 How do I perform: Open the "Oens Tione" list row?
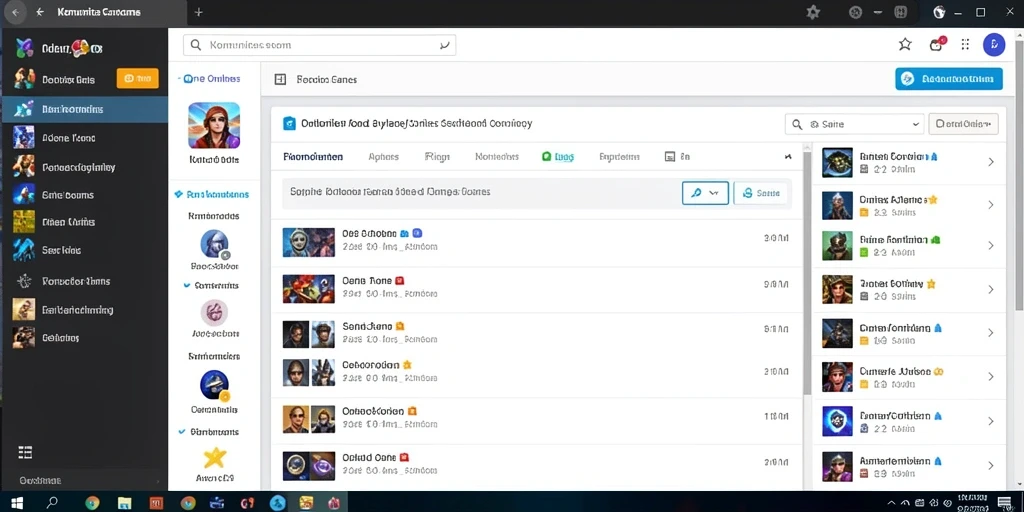(536, 287)
